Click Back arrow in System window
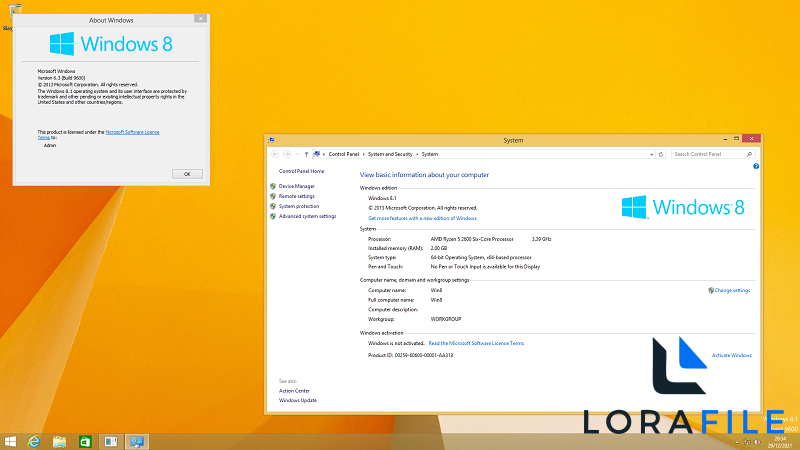Screen dimensions: 800x450 coord(275,154)
